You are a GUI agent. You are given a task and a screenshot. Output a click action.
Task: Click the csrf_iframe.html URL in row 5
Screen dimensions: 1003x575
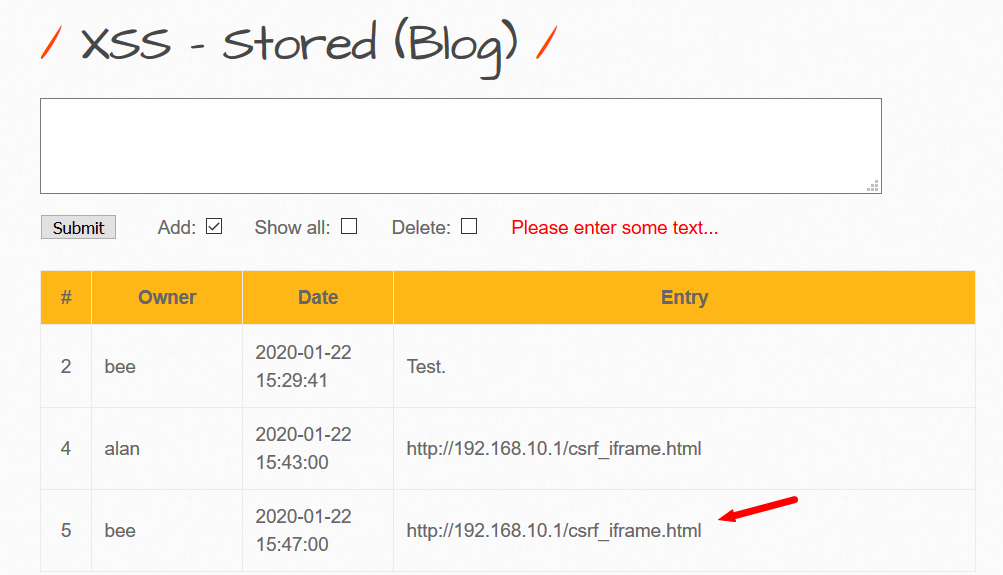click(x=554, y=531)
